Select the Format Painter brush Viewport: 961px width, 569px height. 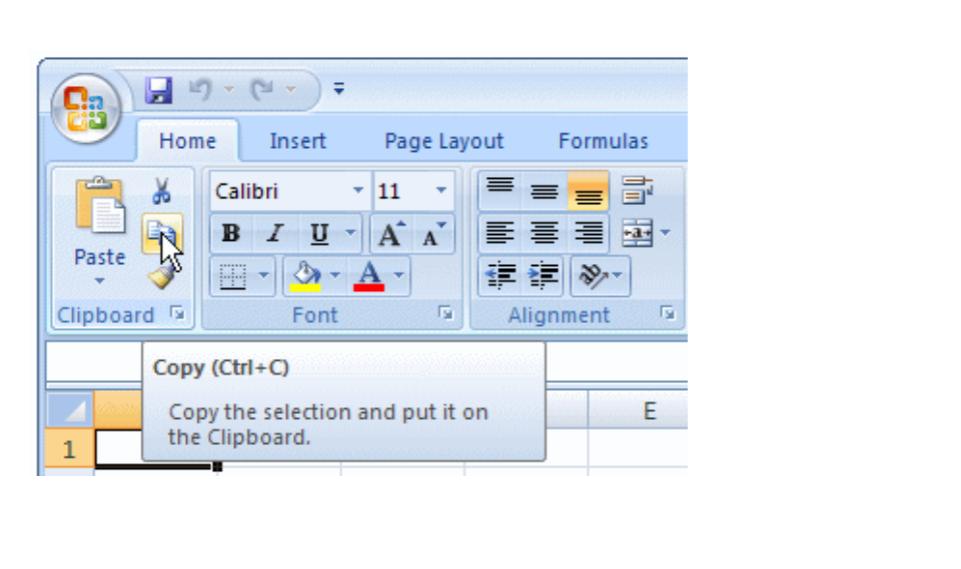pos(161,276)
